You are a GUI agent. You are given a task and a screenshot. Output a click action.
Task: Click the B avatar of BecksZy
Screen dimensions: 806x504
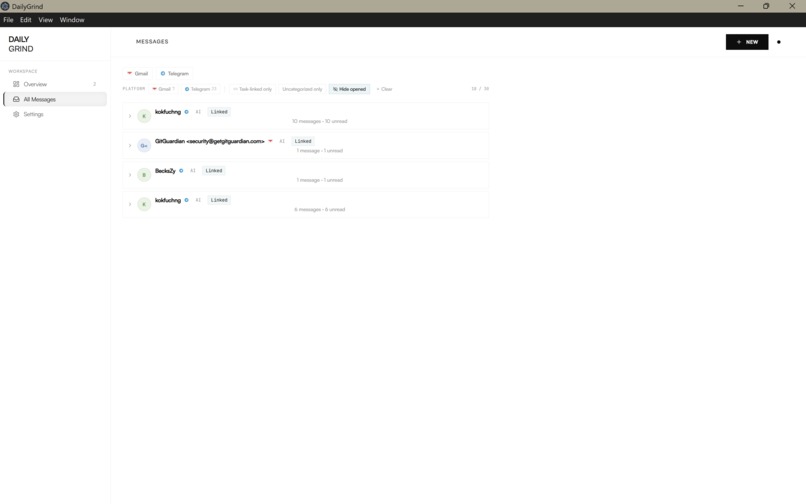tap(144, 175)
